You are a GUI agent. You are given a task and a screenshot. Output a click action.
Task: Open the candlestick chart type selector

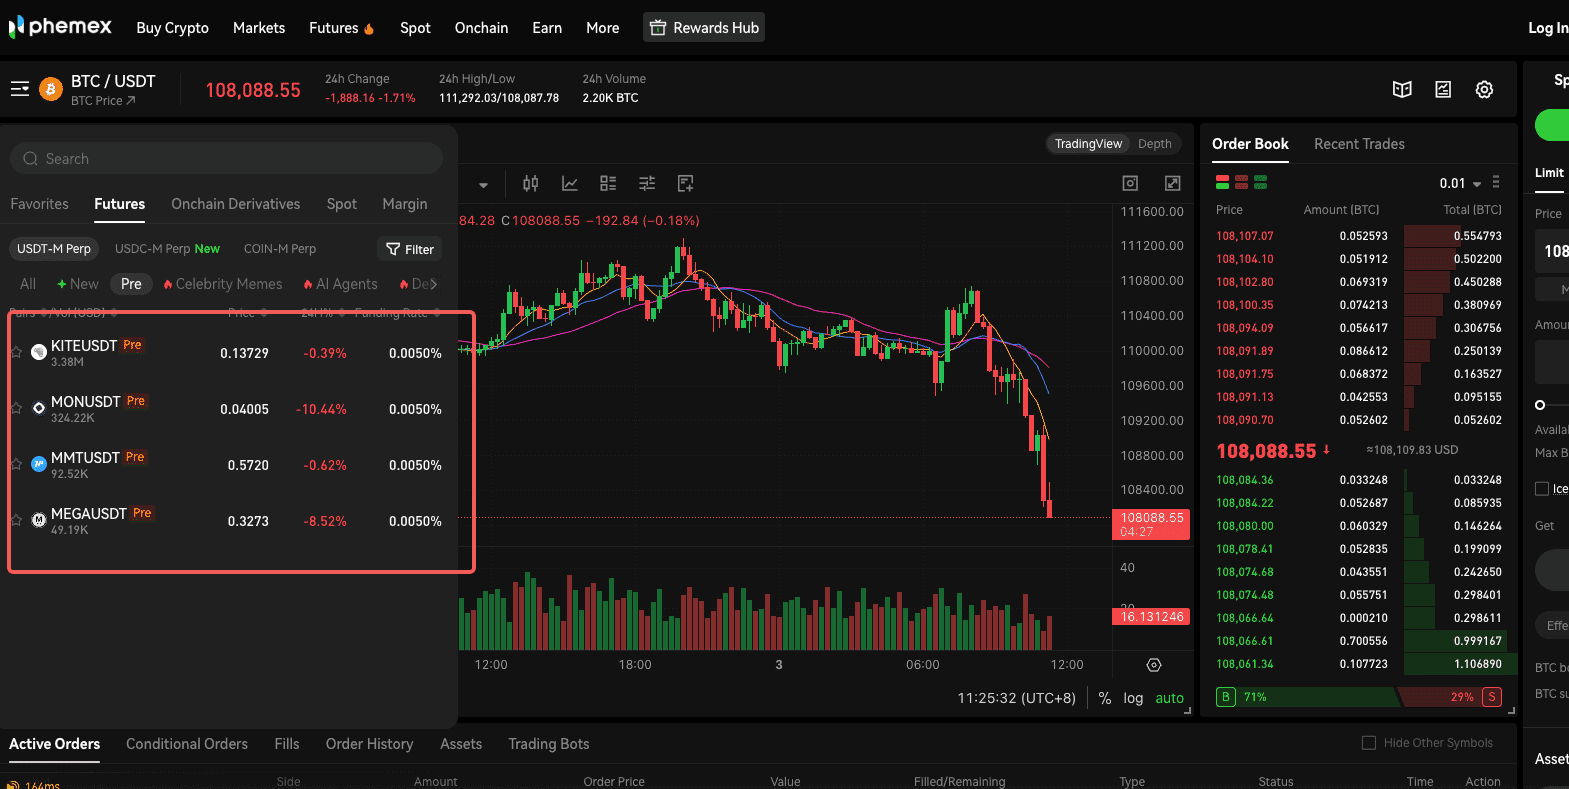(x=530, y=183)
